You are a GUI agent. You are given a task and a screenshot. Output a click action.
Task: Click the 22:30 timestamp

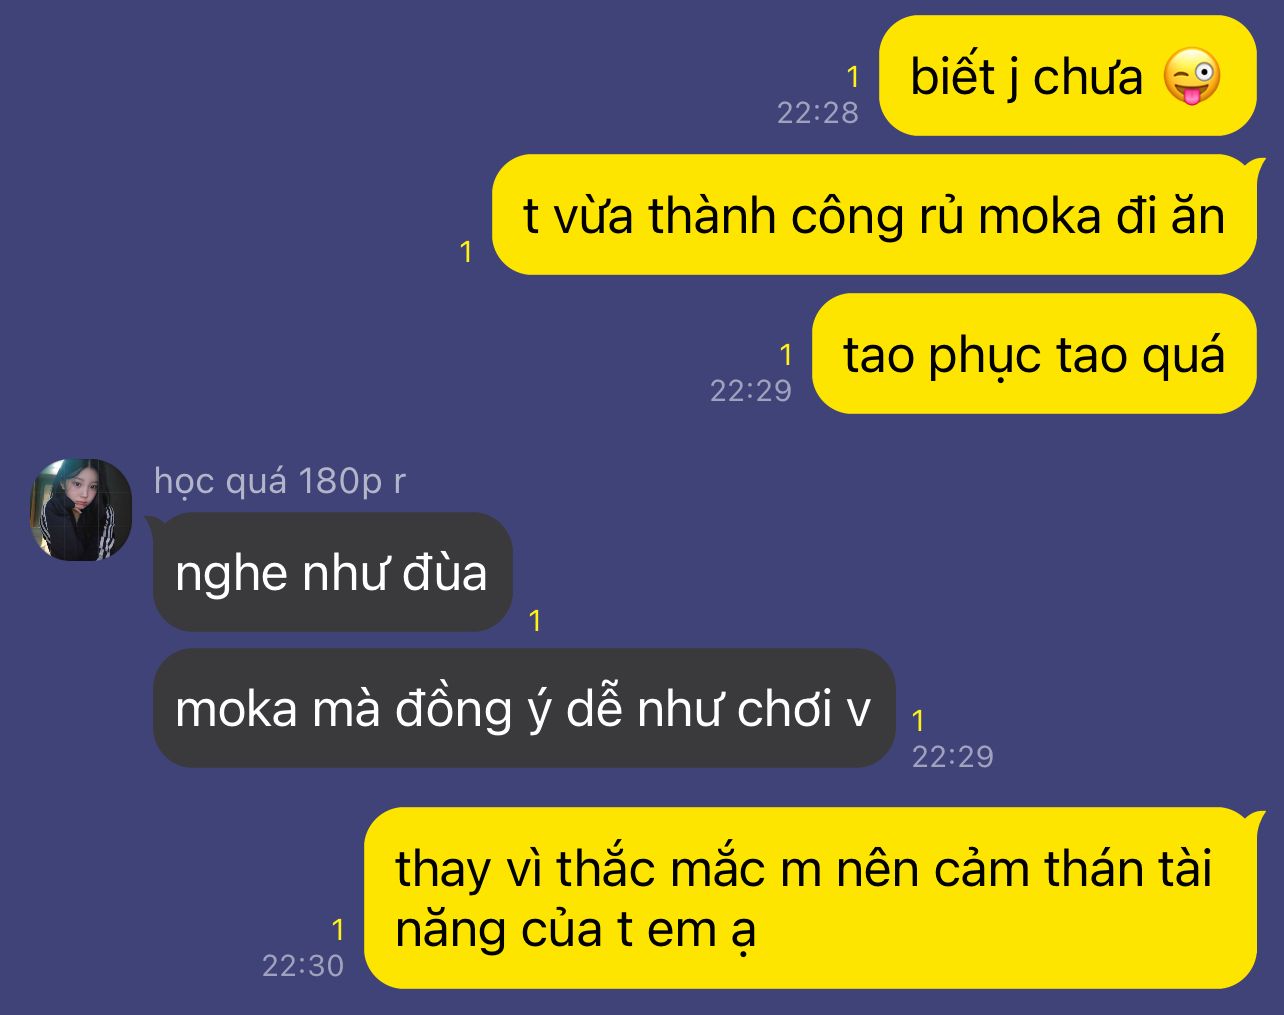(303, 965)
